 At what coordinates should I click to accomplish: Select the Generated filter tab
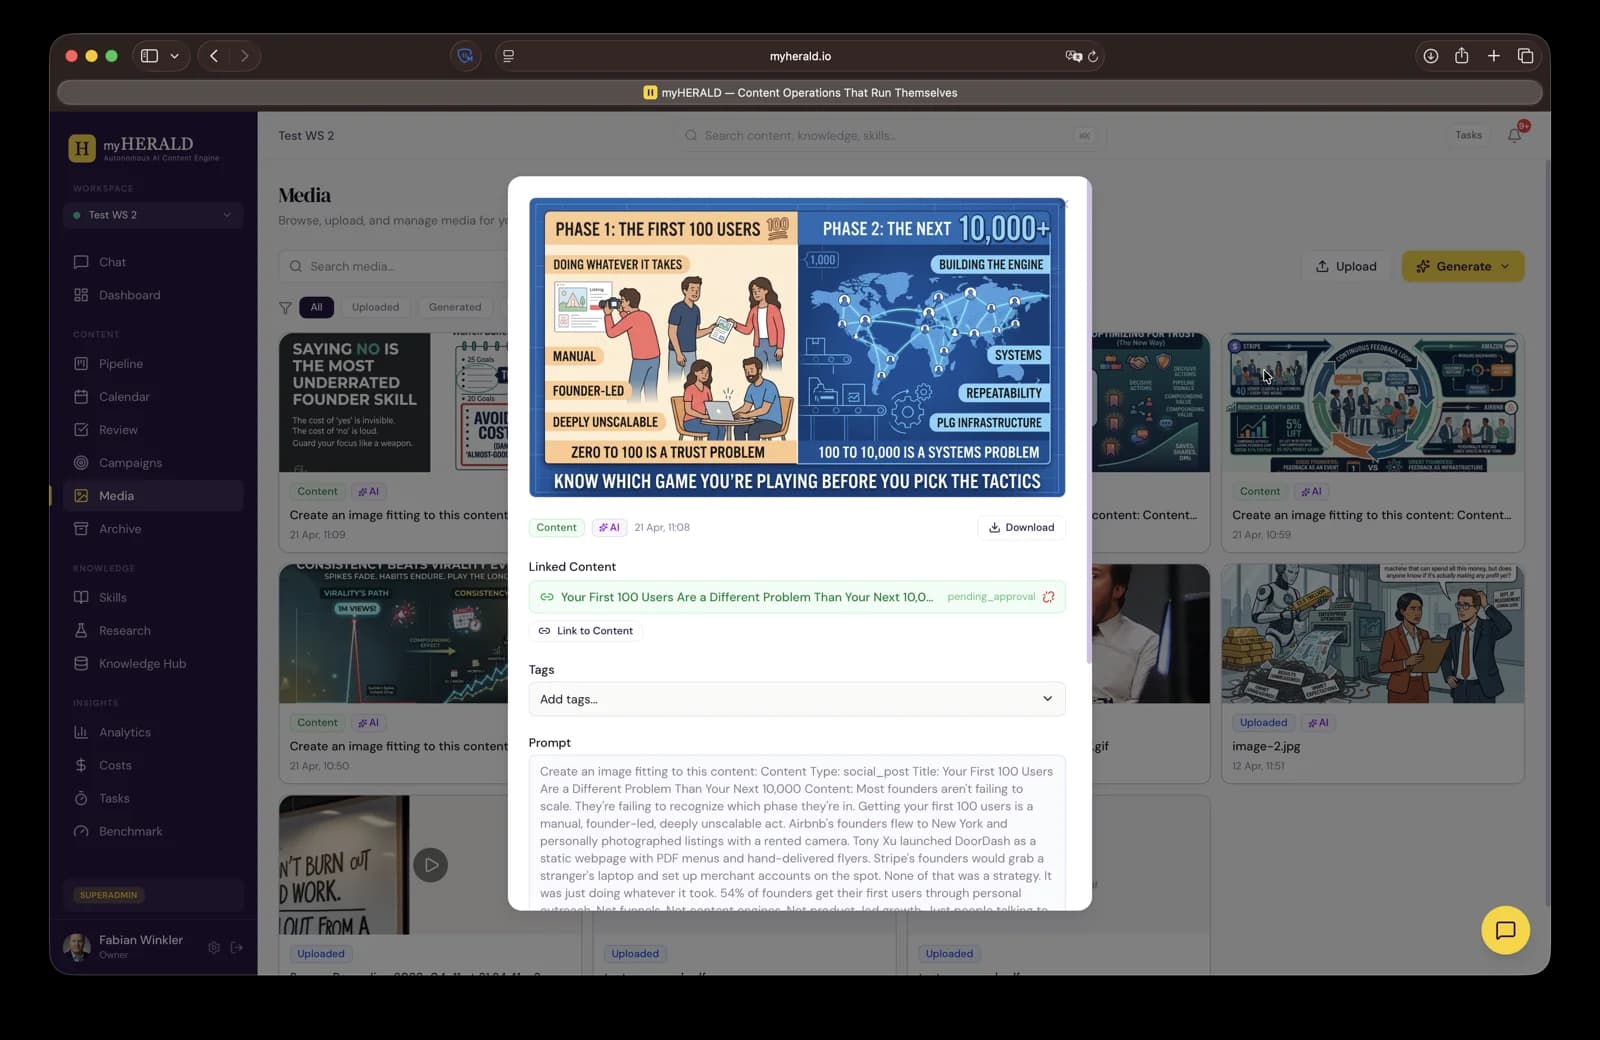pyautogui.click(x=455, y=307)
